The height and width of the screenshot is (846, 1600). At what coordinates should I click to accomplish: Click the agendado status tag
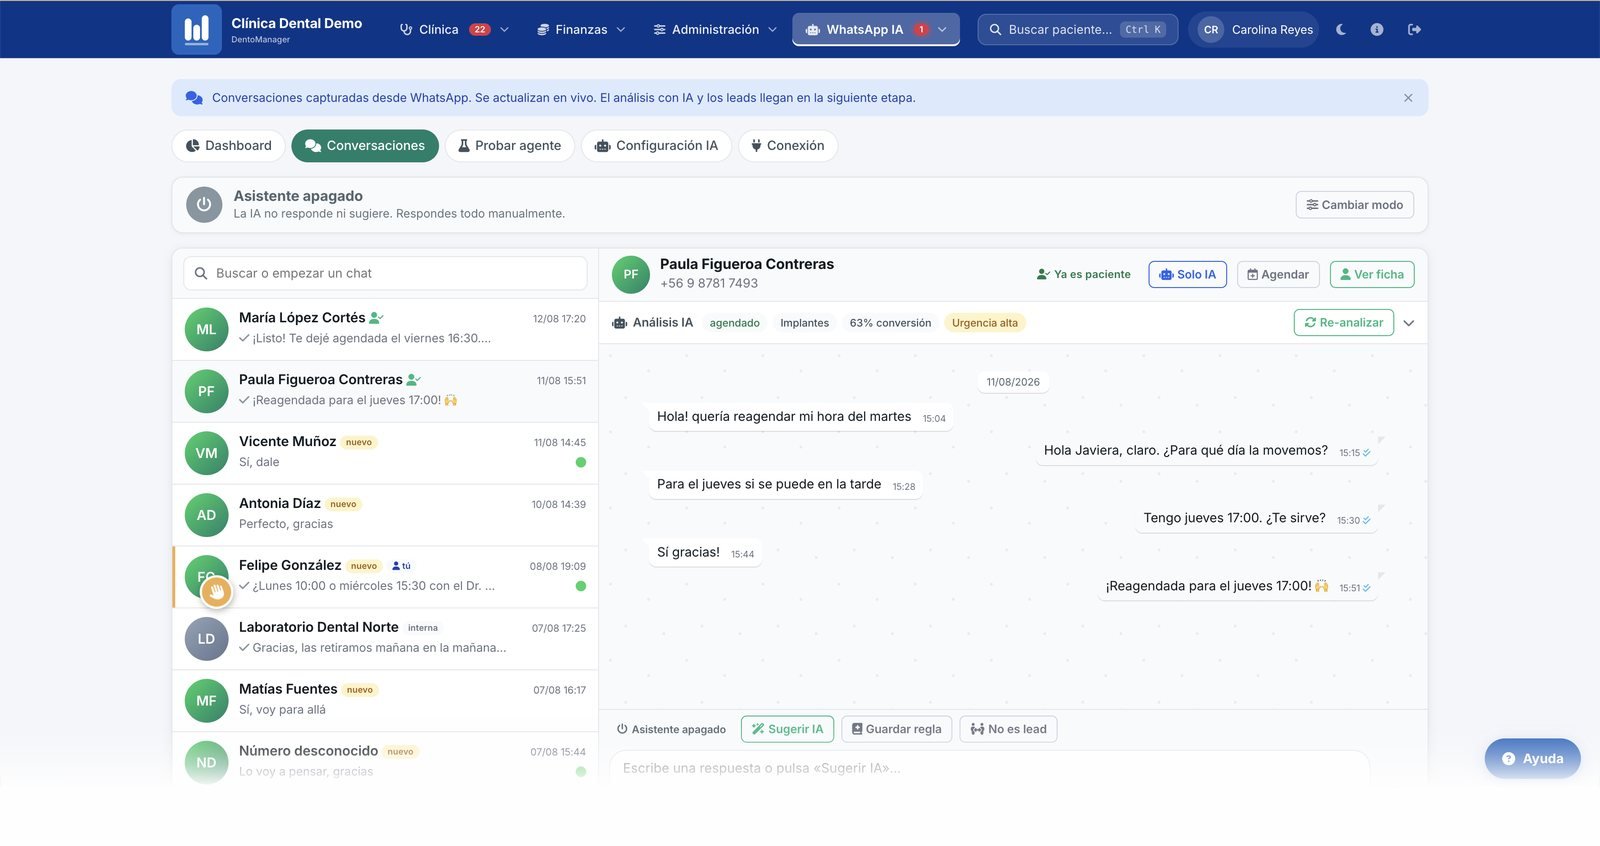click(735, 323)
